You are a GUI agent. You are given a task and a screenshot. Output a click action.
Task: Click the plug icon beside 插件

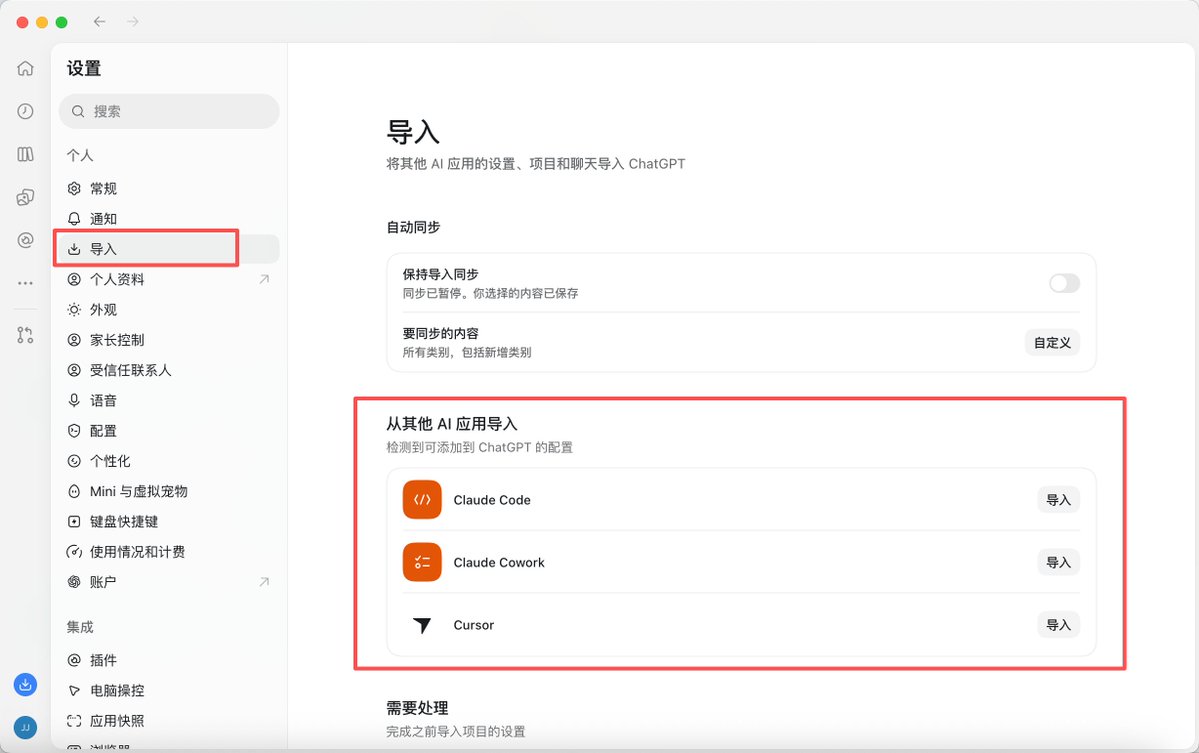point(74,660)
